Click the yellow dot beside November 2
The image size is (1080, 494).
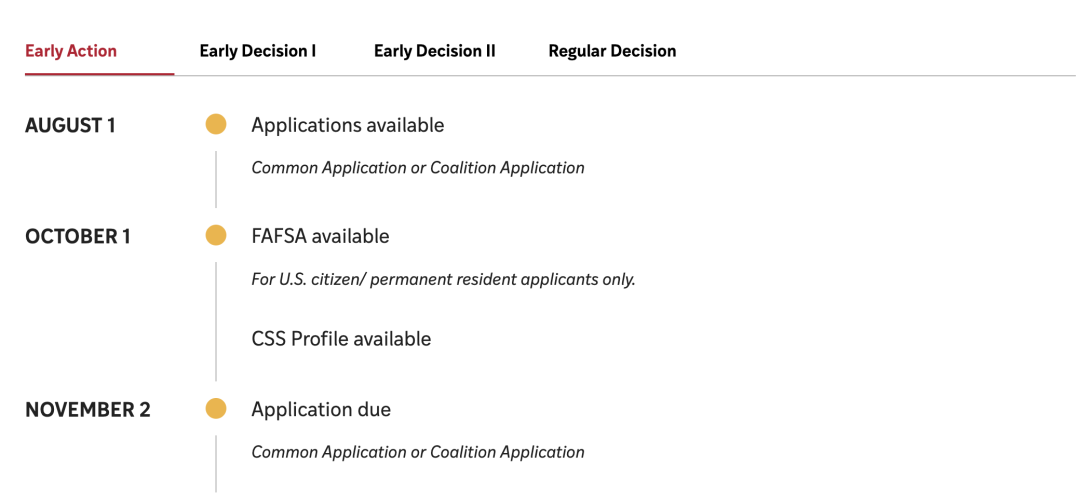click(x=216, y=409)
